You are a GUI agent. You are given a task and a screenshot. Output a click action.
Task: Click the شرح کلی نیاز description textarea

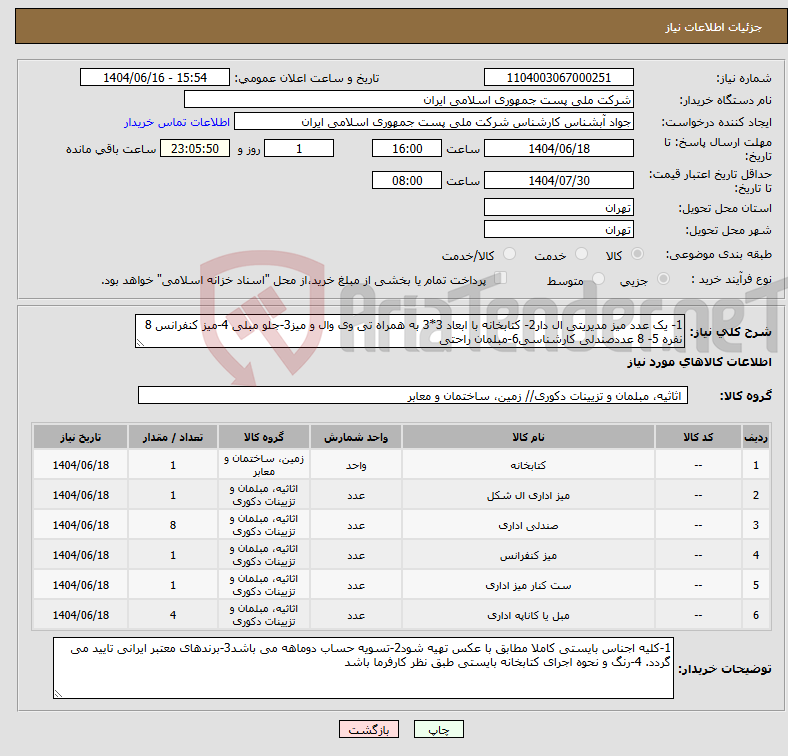click(x=410, y=331)
